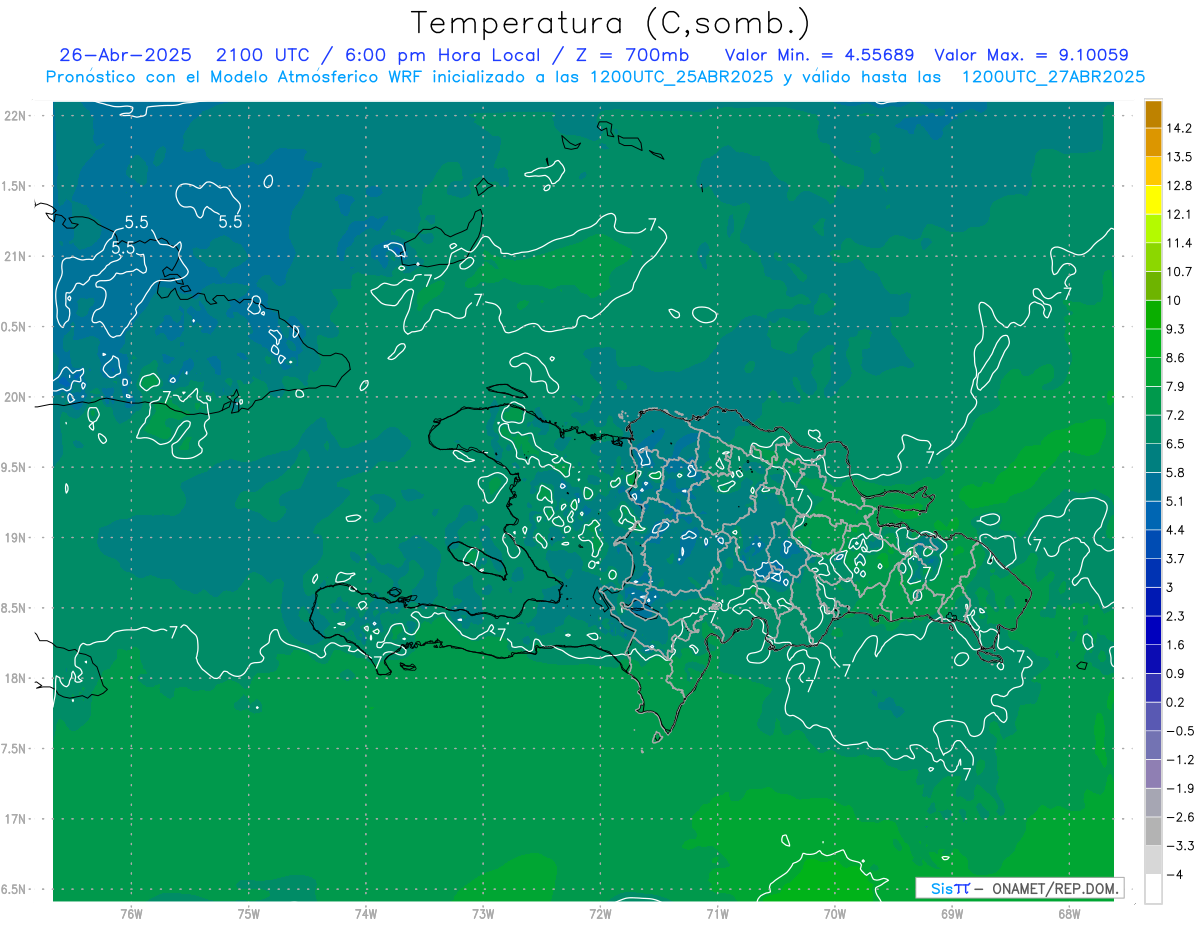1200x927 pixels.
Task: Click colorbar value "0.2"
Action: pyautogui.click(x=1176, y=702)
